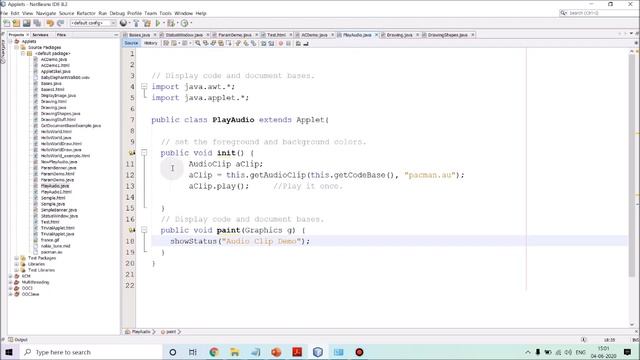Click the Find Selection magnifier icon
The height and width of the screenshot is (360, 640).
198,43
